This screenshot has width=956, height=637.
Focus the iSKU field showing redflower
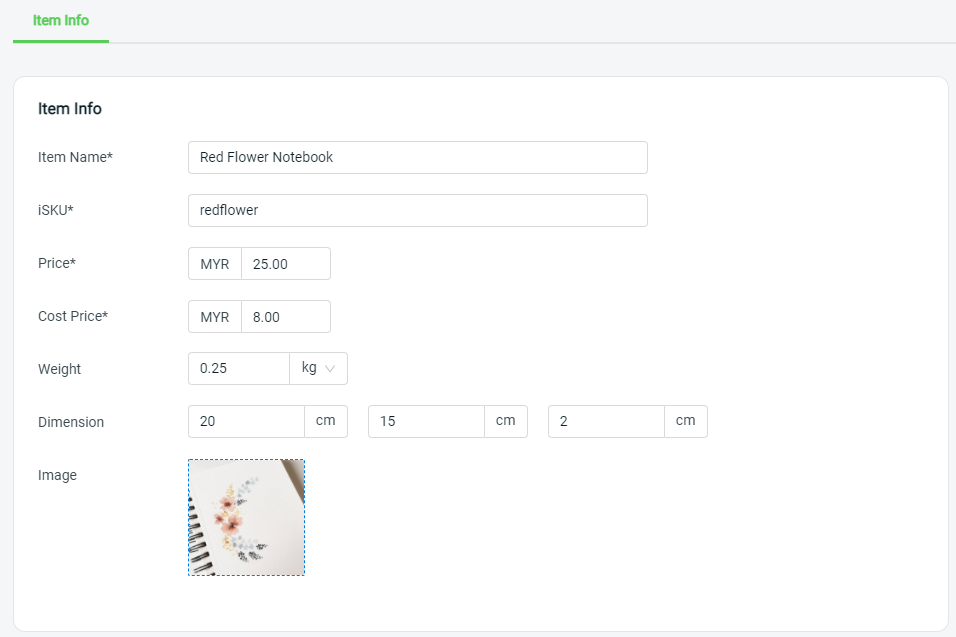click(x=418, y=210)
